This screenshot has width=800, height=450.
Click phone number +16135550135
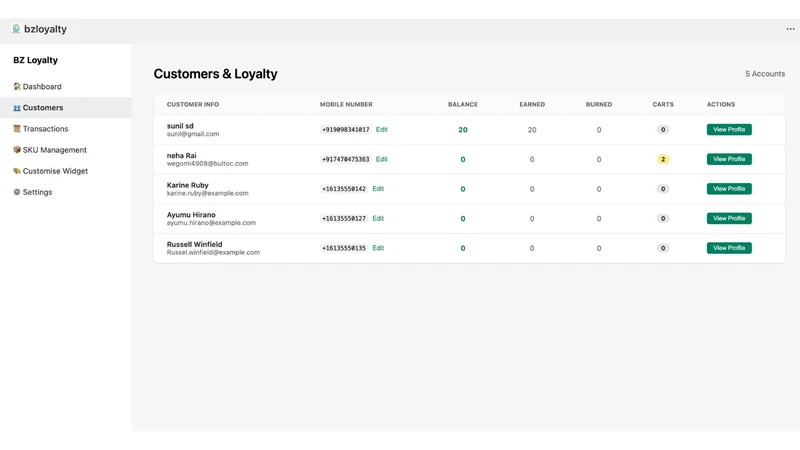344,248
